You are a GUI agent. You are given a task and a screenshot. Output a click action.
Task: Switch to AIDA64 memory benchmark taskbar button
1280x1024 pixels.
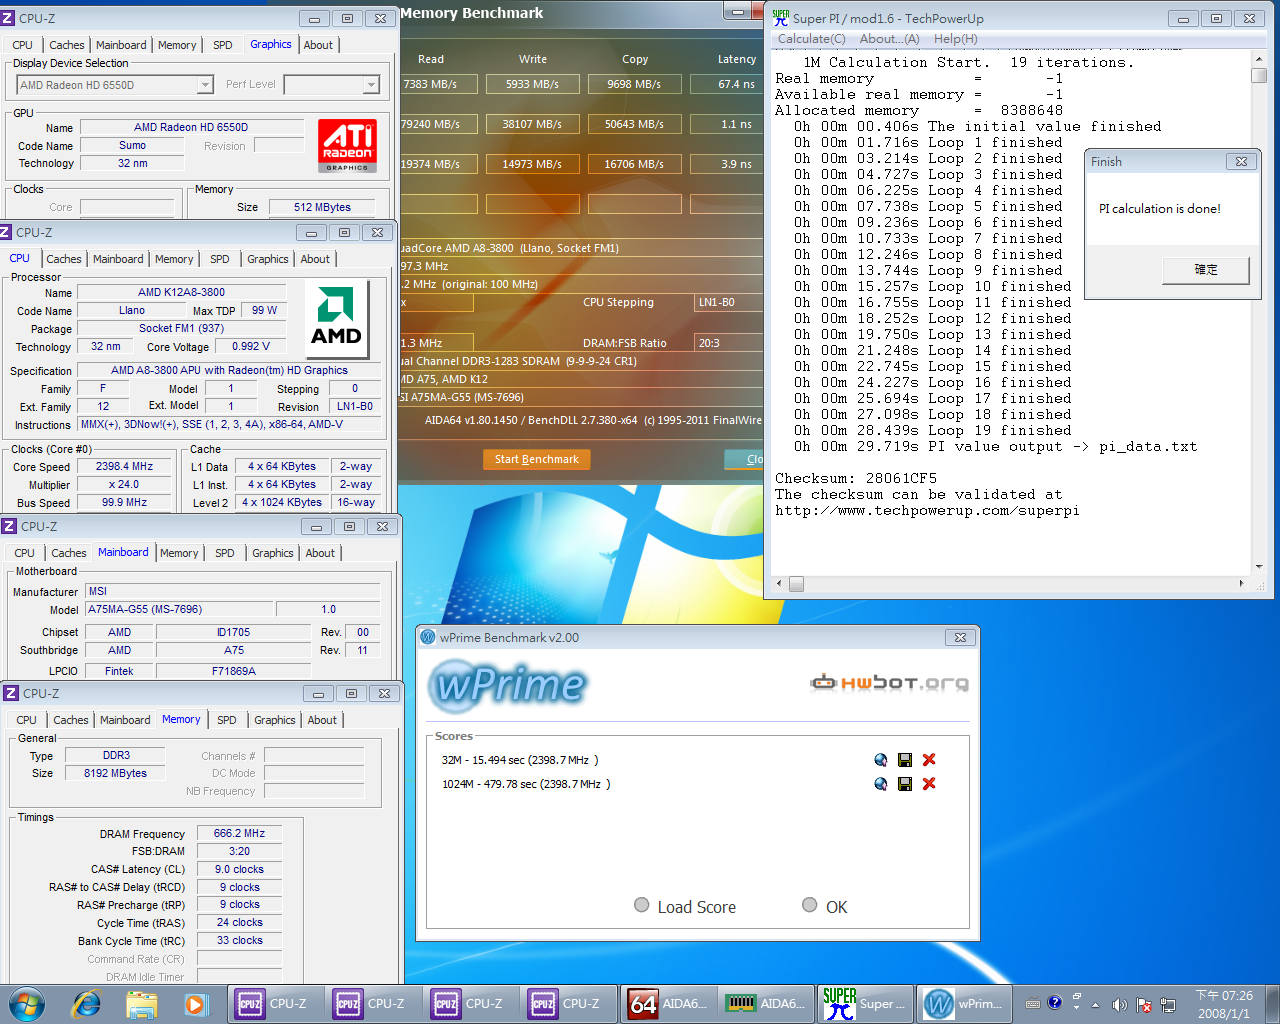(x=765, y=1003)
